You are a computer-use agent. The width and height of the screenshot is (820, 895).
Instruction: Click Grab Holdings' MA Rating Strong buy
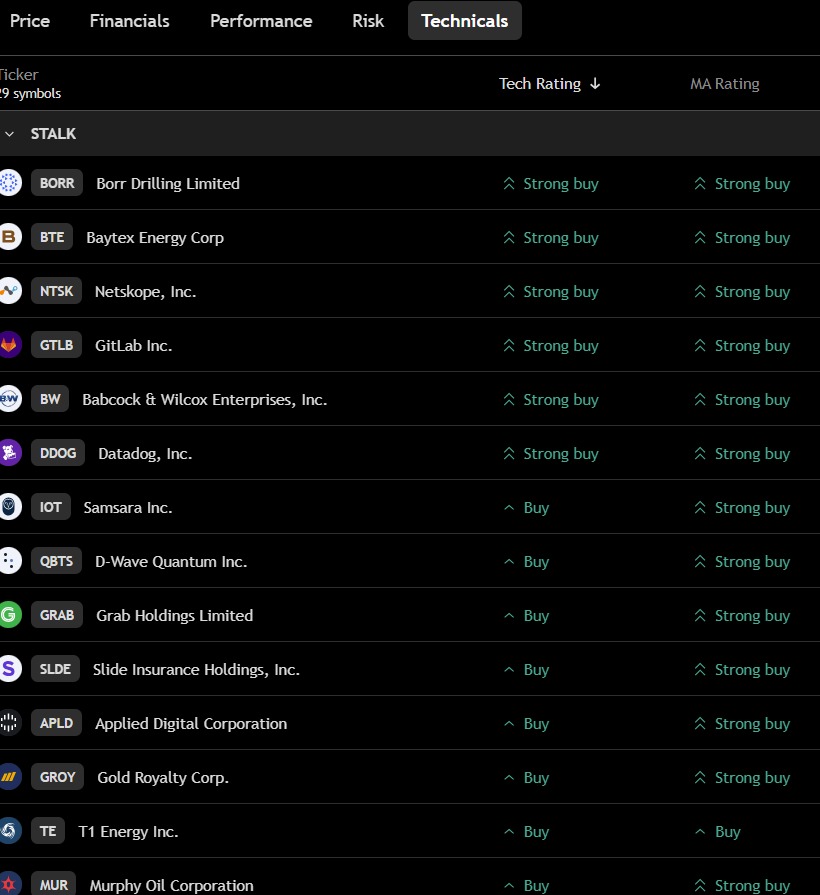coord(742,615)
